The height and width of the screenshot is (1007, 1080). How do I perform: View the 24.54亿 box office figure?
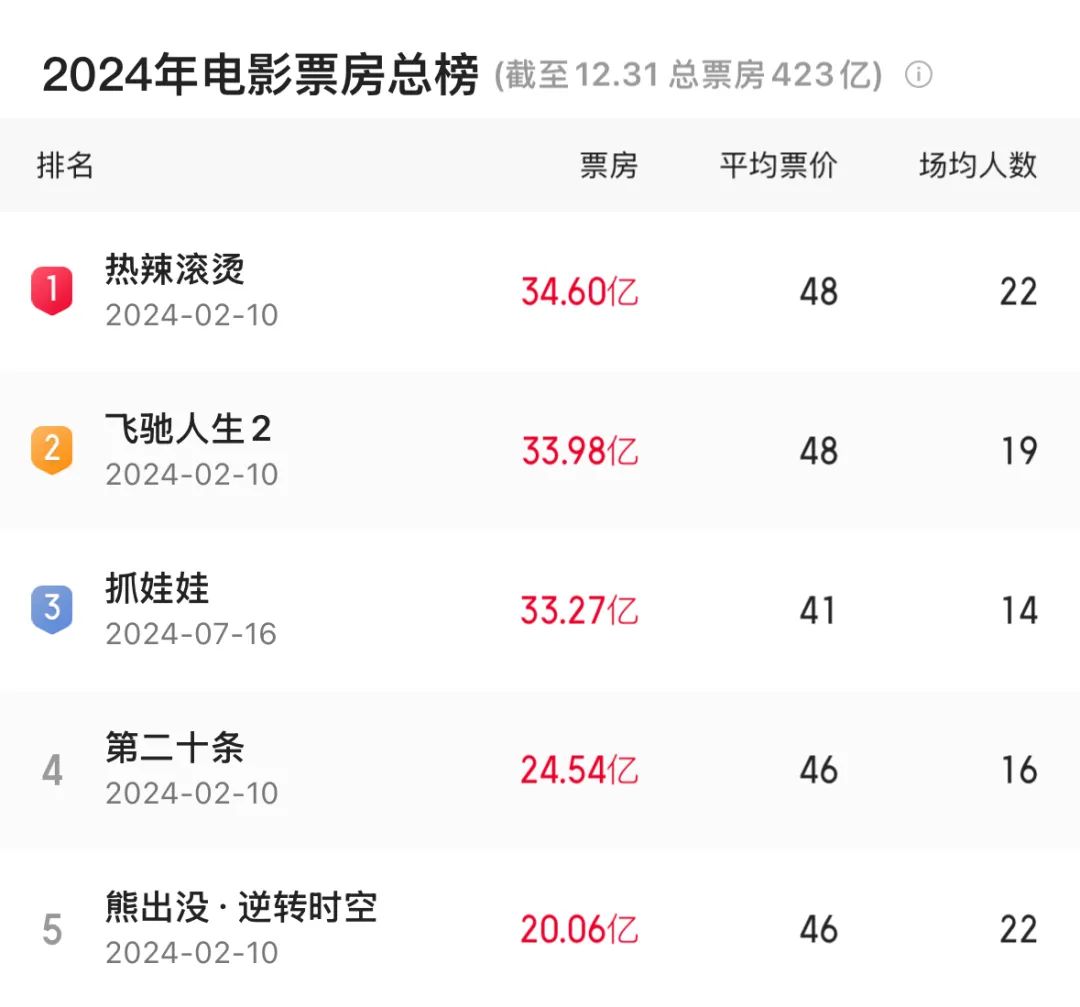pos(579,770)
